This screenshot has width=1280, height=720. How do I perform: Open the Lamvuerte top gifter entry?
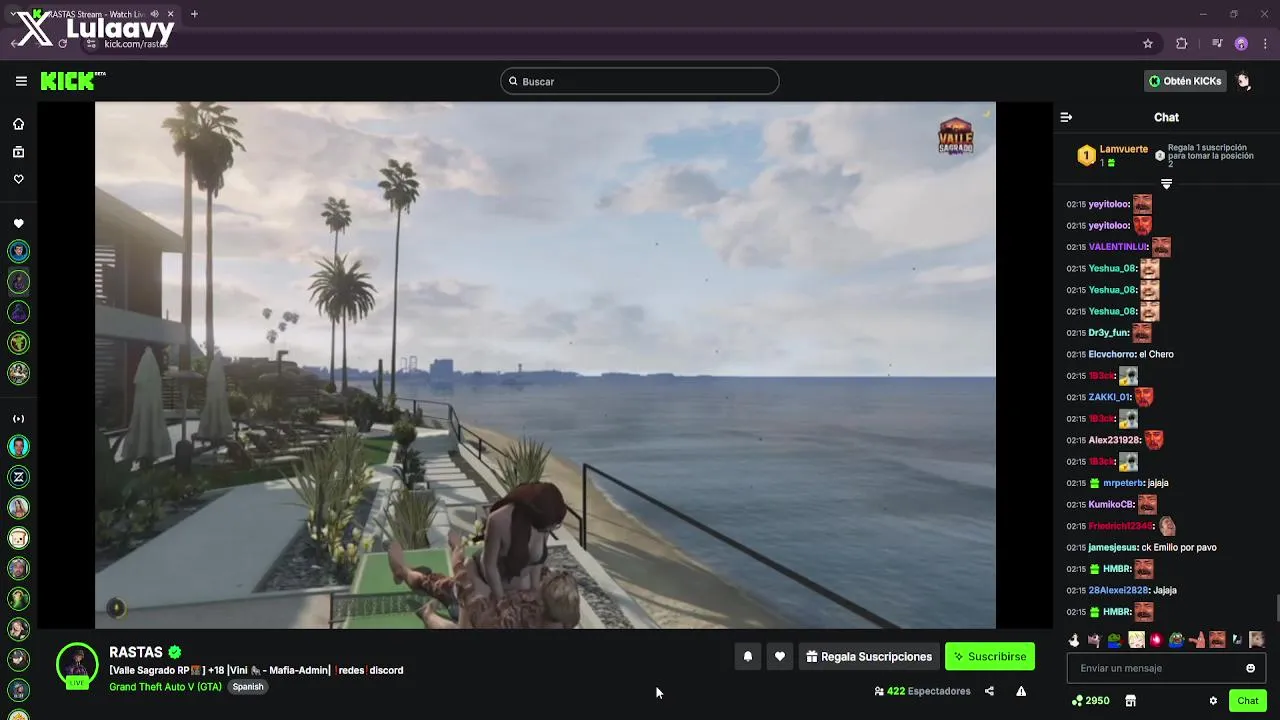1114,155
